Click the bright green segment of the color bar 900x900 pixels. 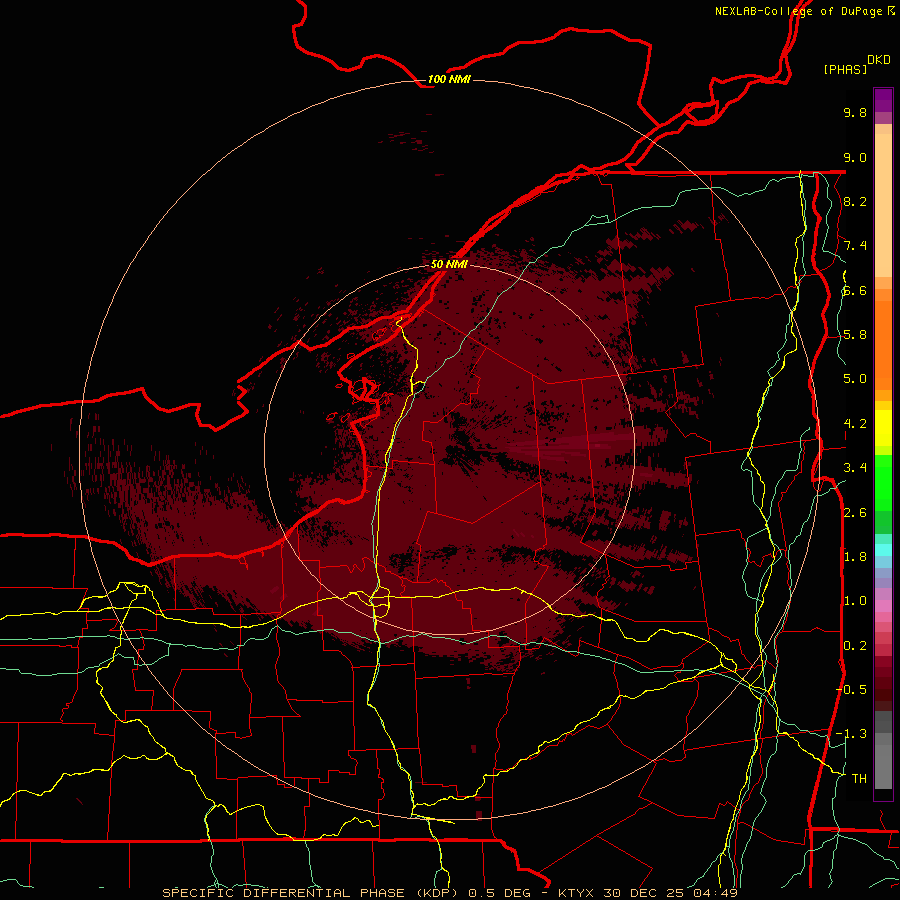tap(883, 482)
